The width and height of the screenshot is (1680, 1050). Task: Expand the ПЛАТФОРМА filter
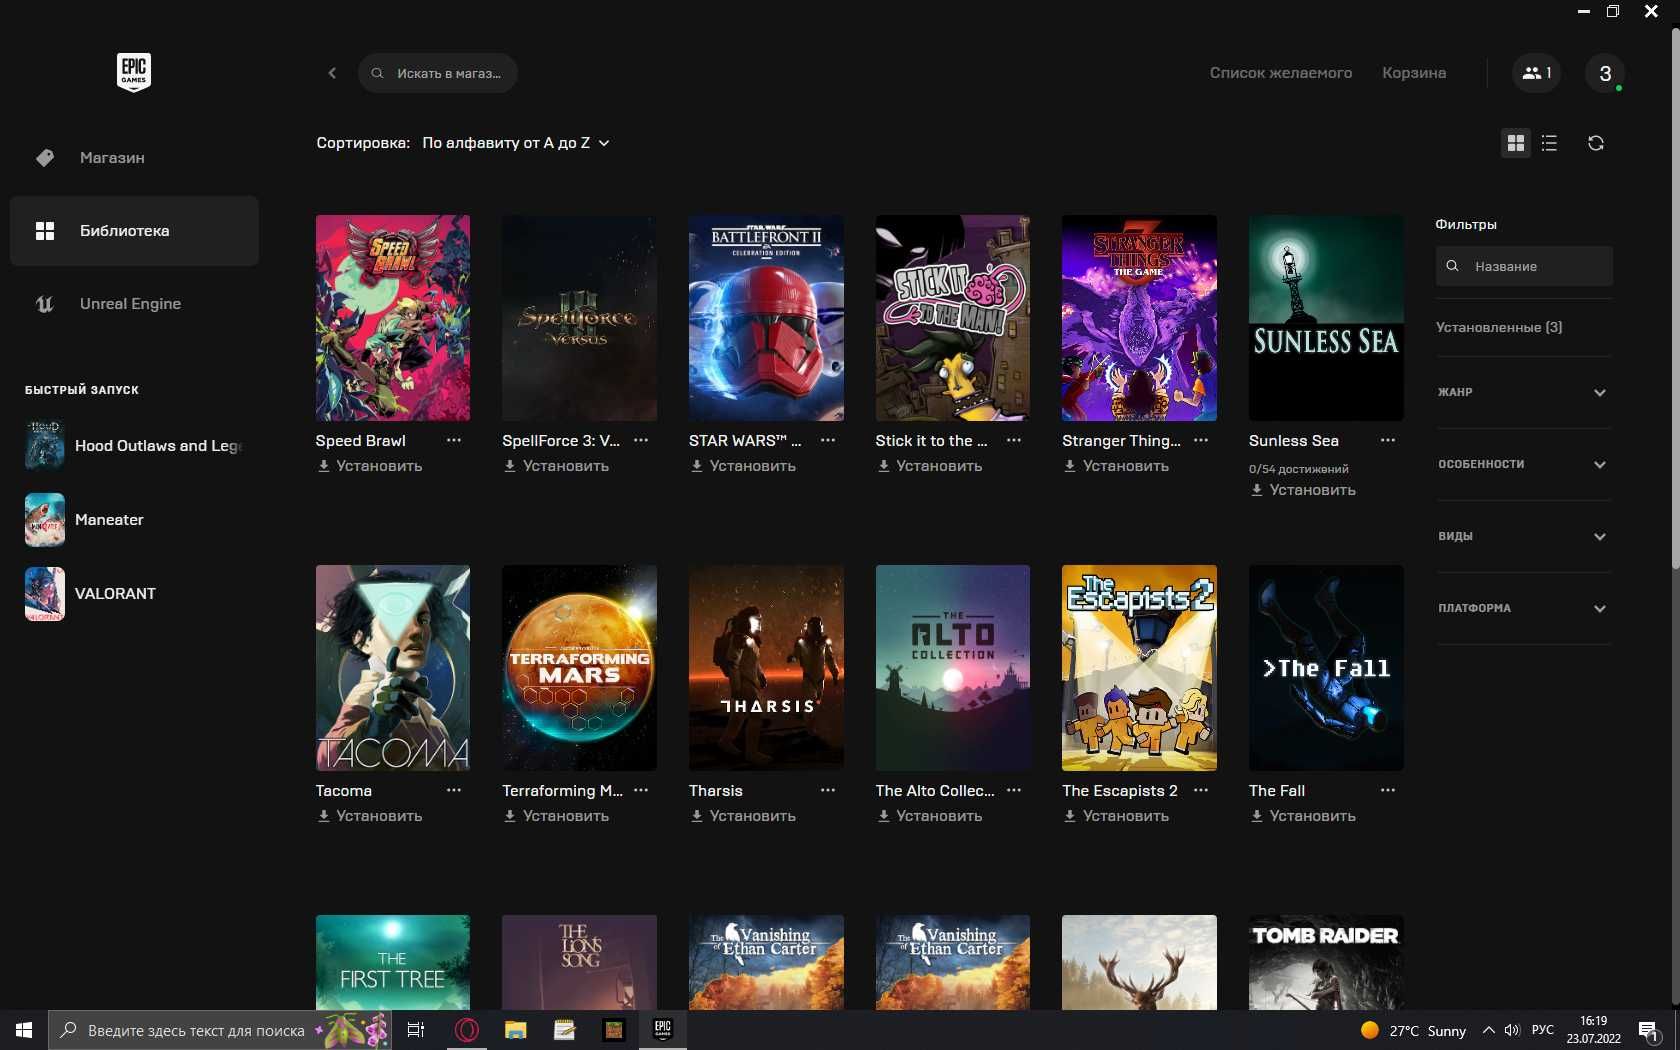click(x=1523, y=608)
